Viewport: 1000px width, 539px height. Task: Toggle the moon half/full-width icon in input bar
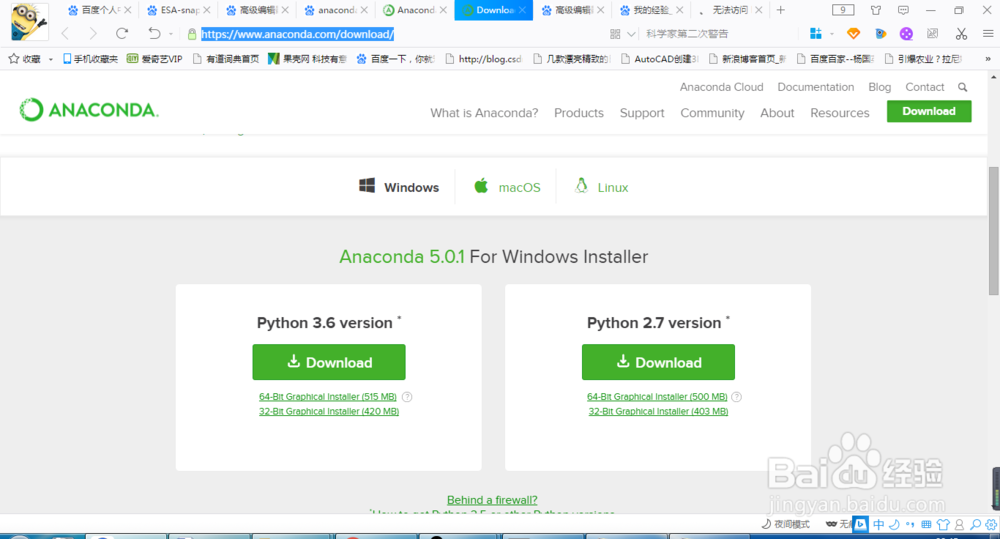click(894, 524)
